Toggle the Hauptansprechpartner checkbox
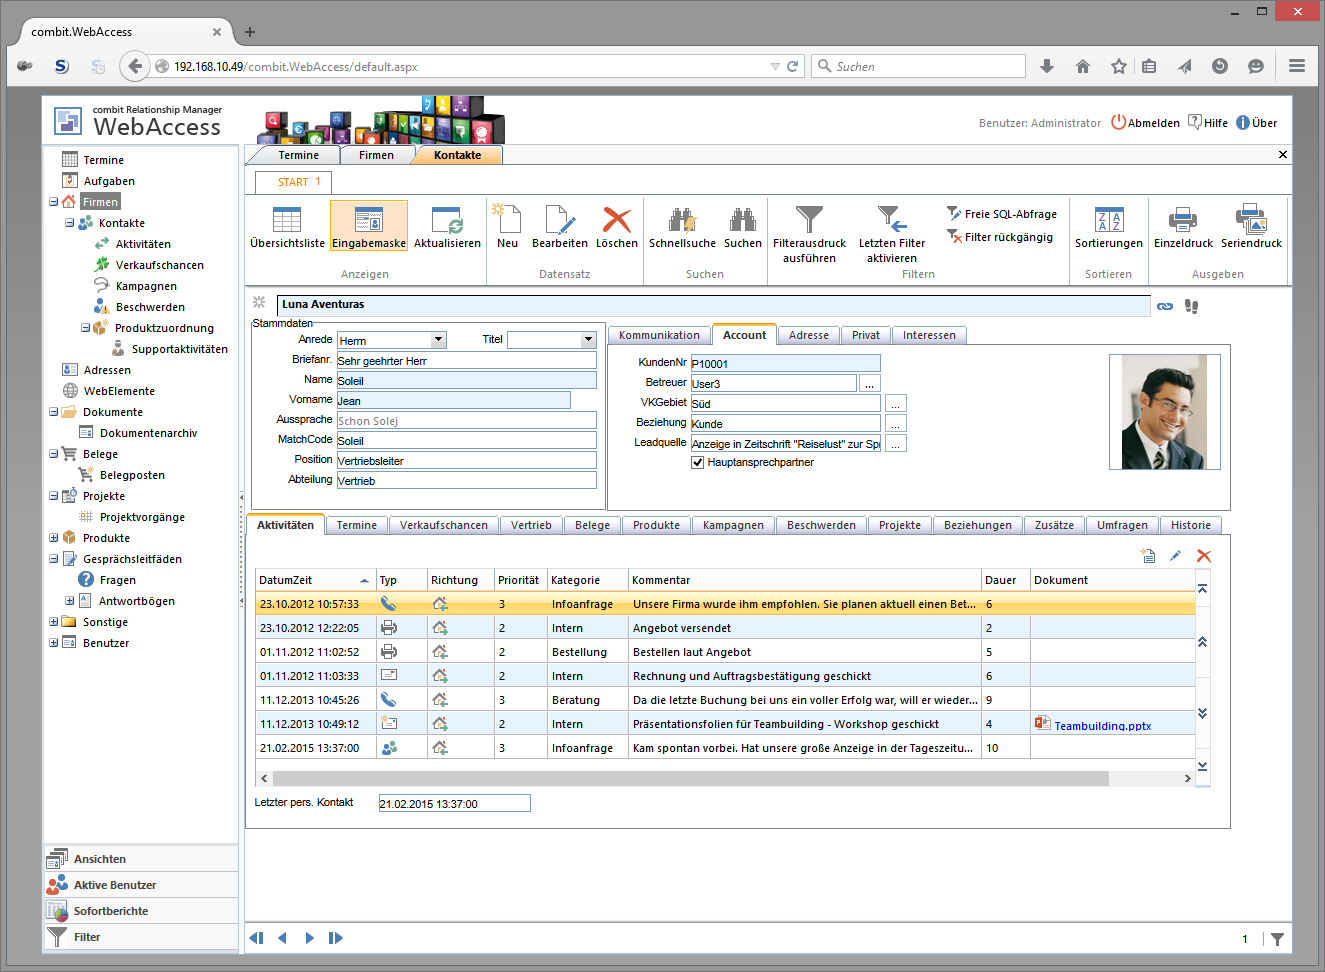This screenshot has height=972, width=1325. pyautogui.click(x=698, y=463)
